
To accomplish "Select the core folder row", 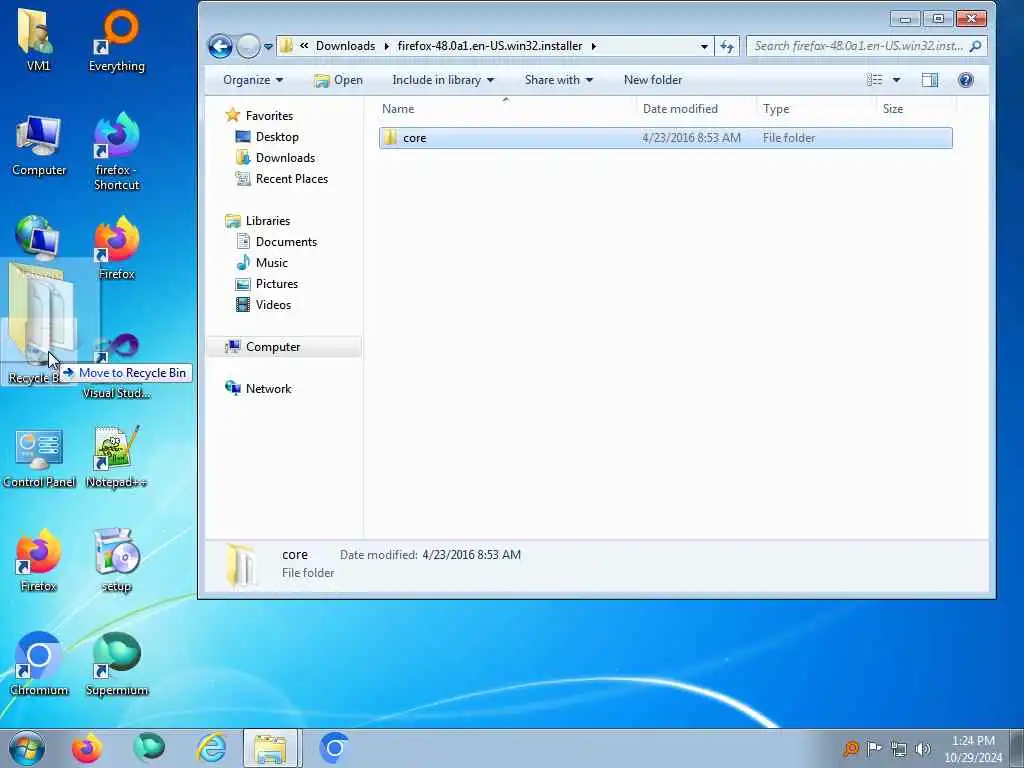I will pos(665,138).
